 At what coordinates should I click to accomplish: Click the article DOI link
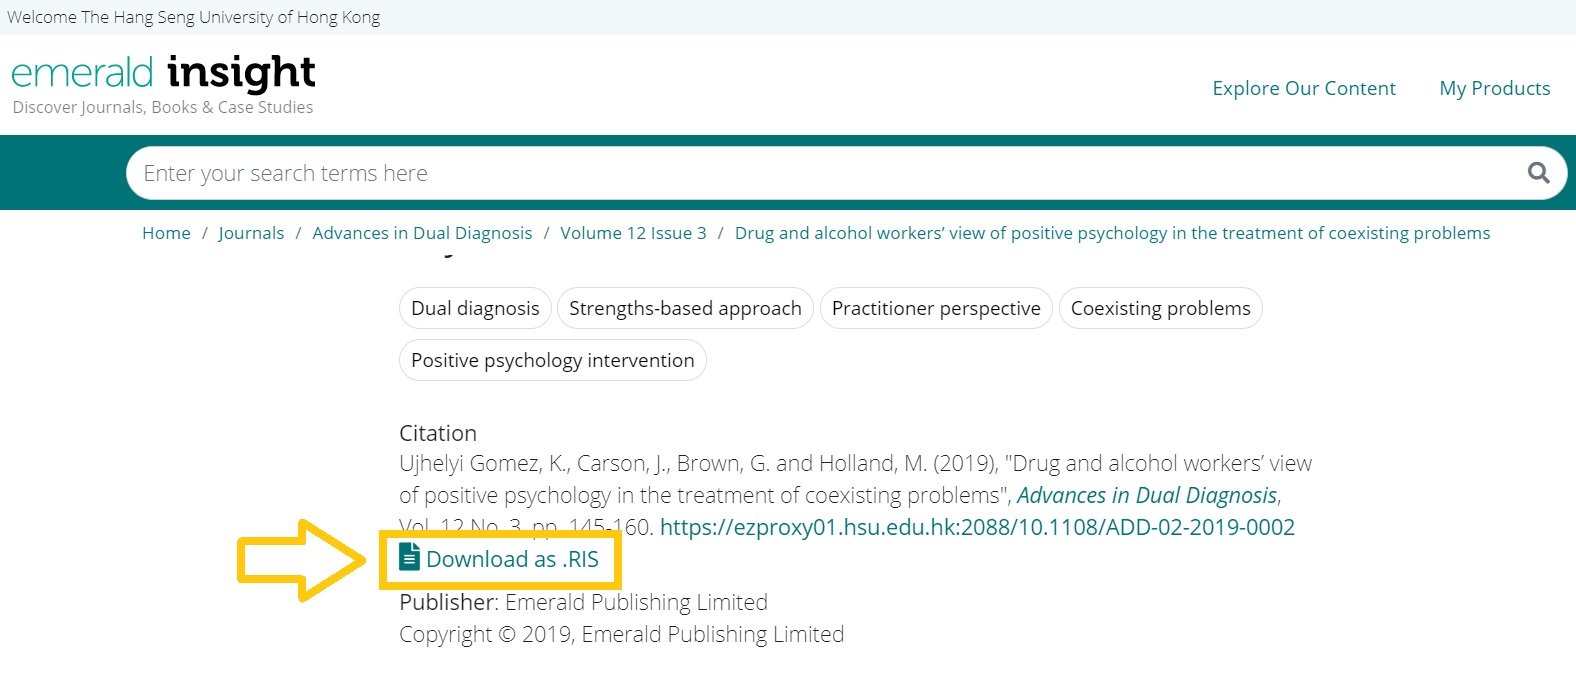[978, 526]
